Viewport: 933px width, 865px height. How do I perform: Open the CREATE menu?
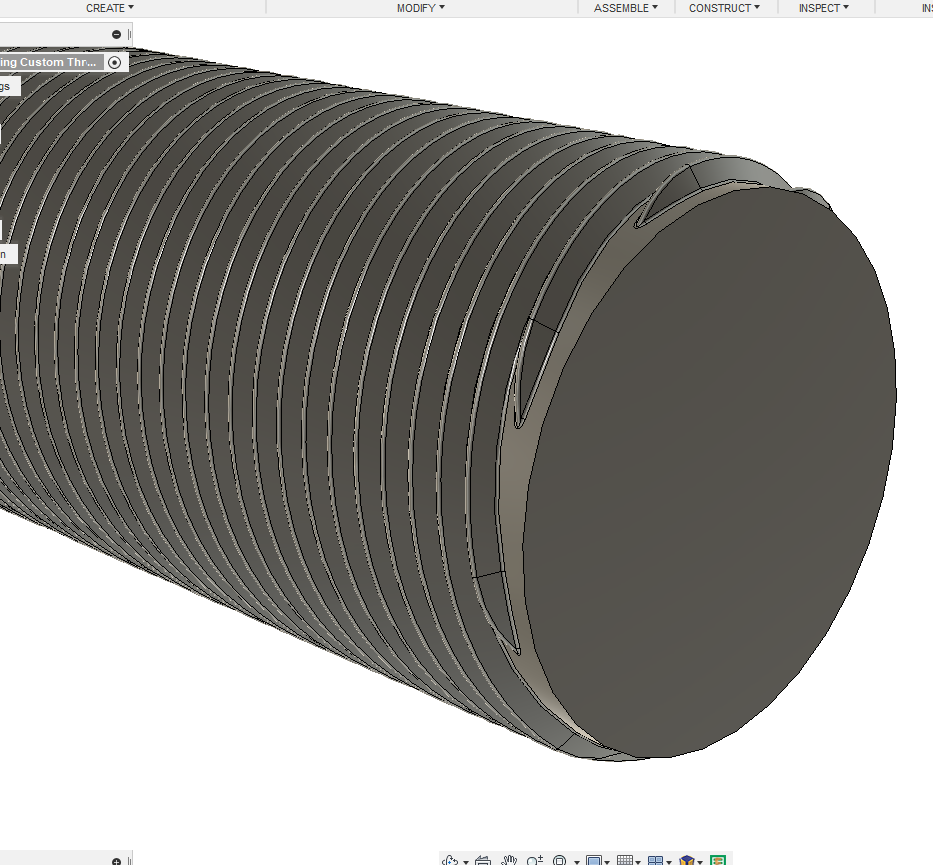[x=108, y=8]
